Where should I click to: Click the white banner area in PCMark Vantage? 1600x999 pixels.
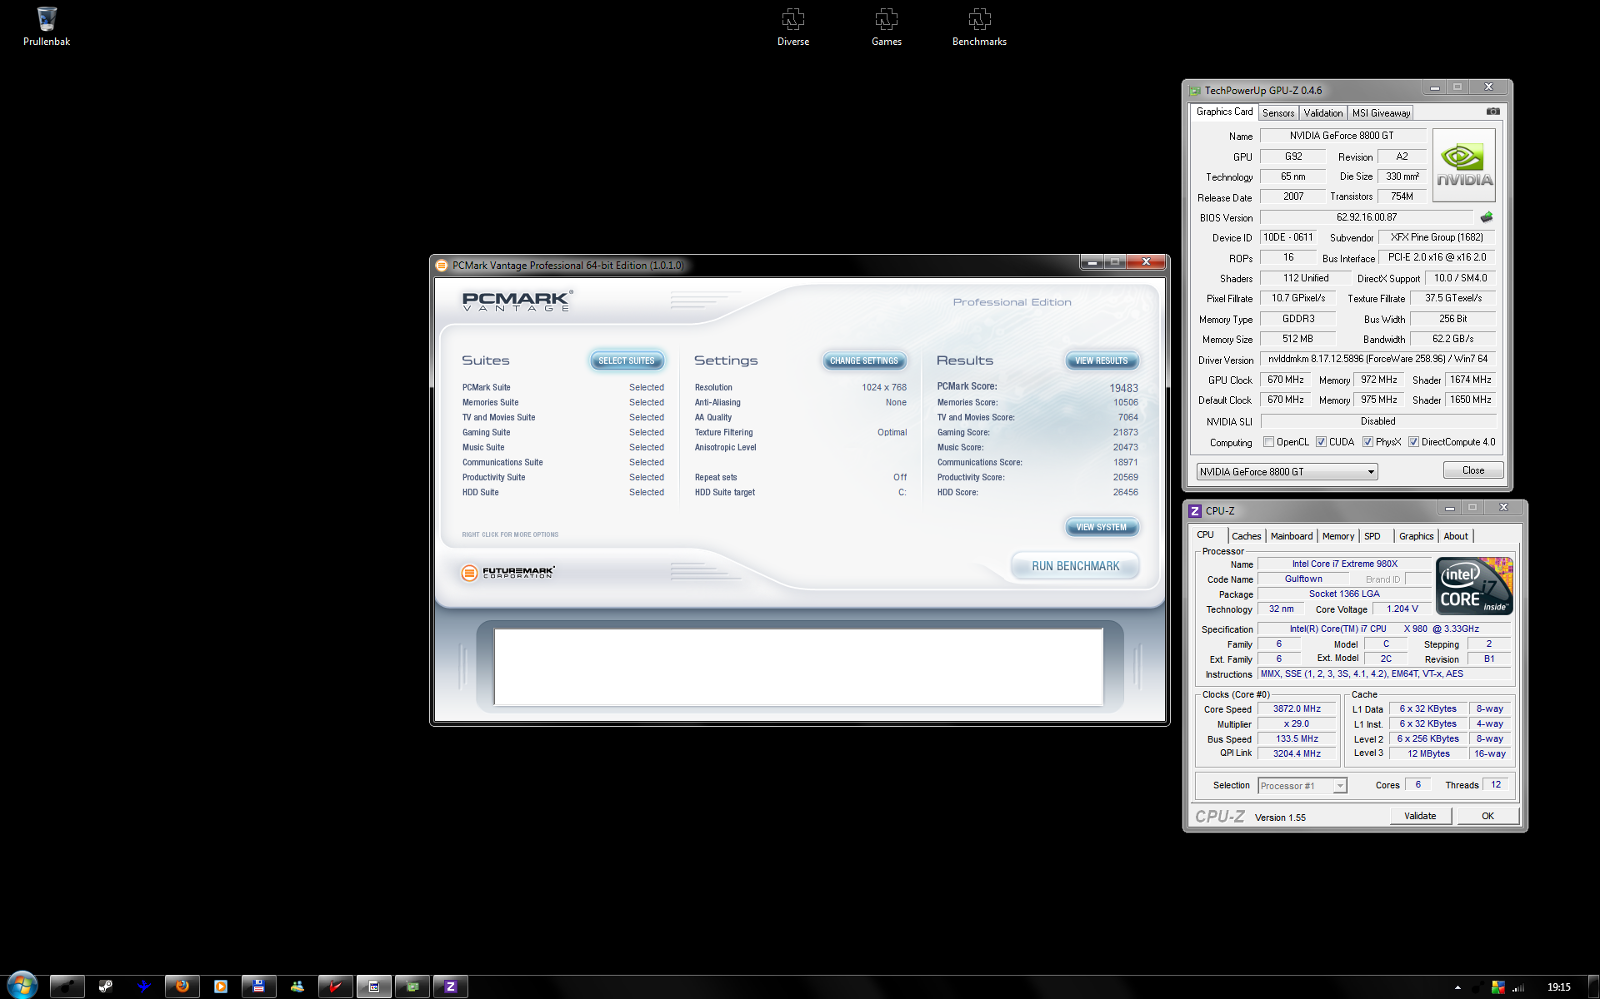799,667
